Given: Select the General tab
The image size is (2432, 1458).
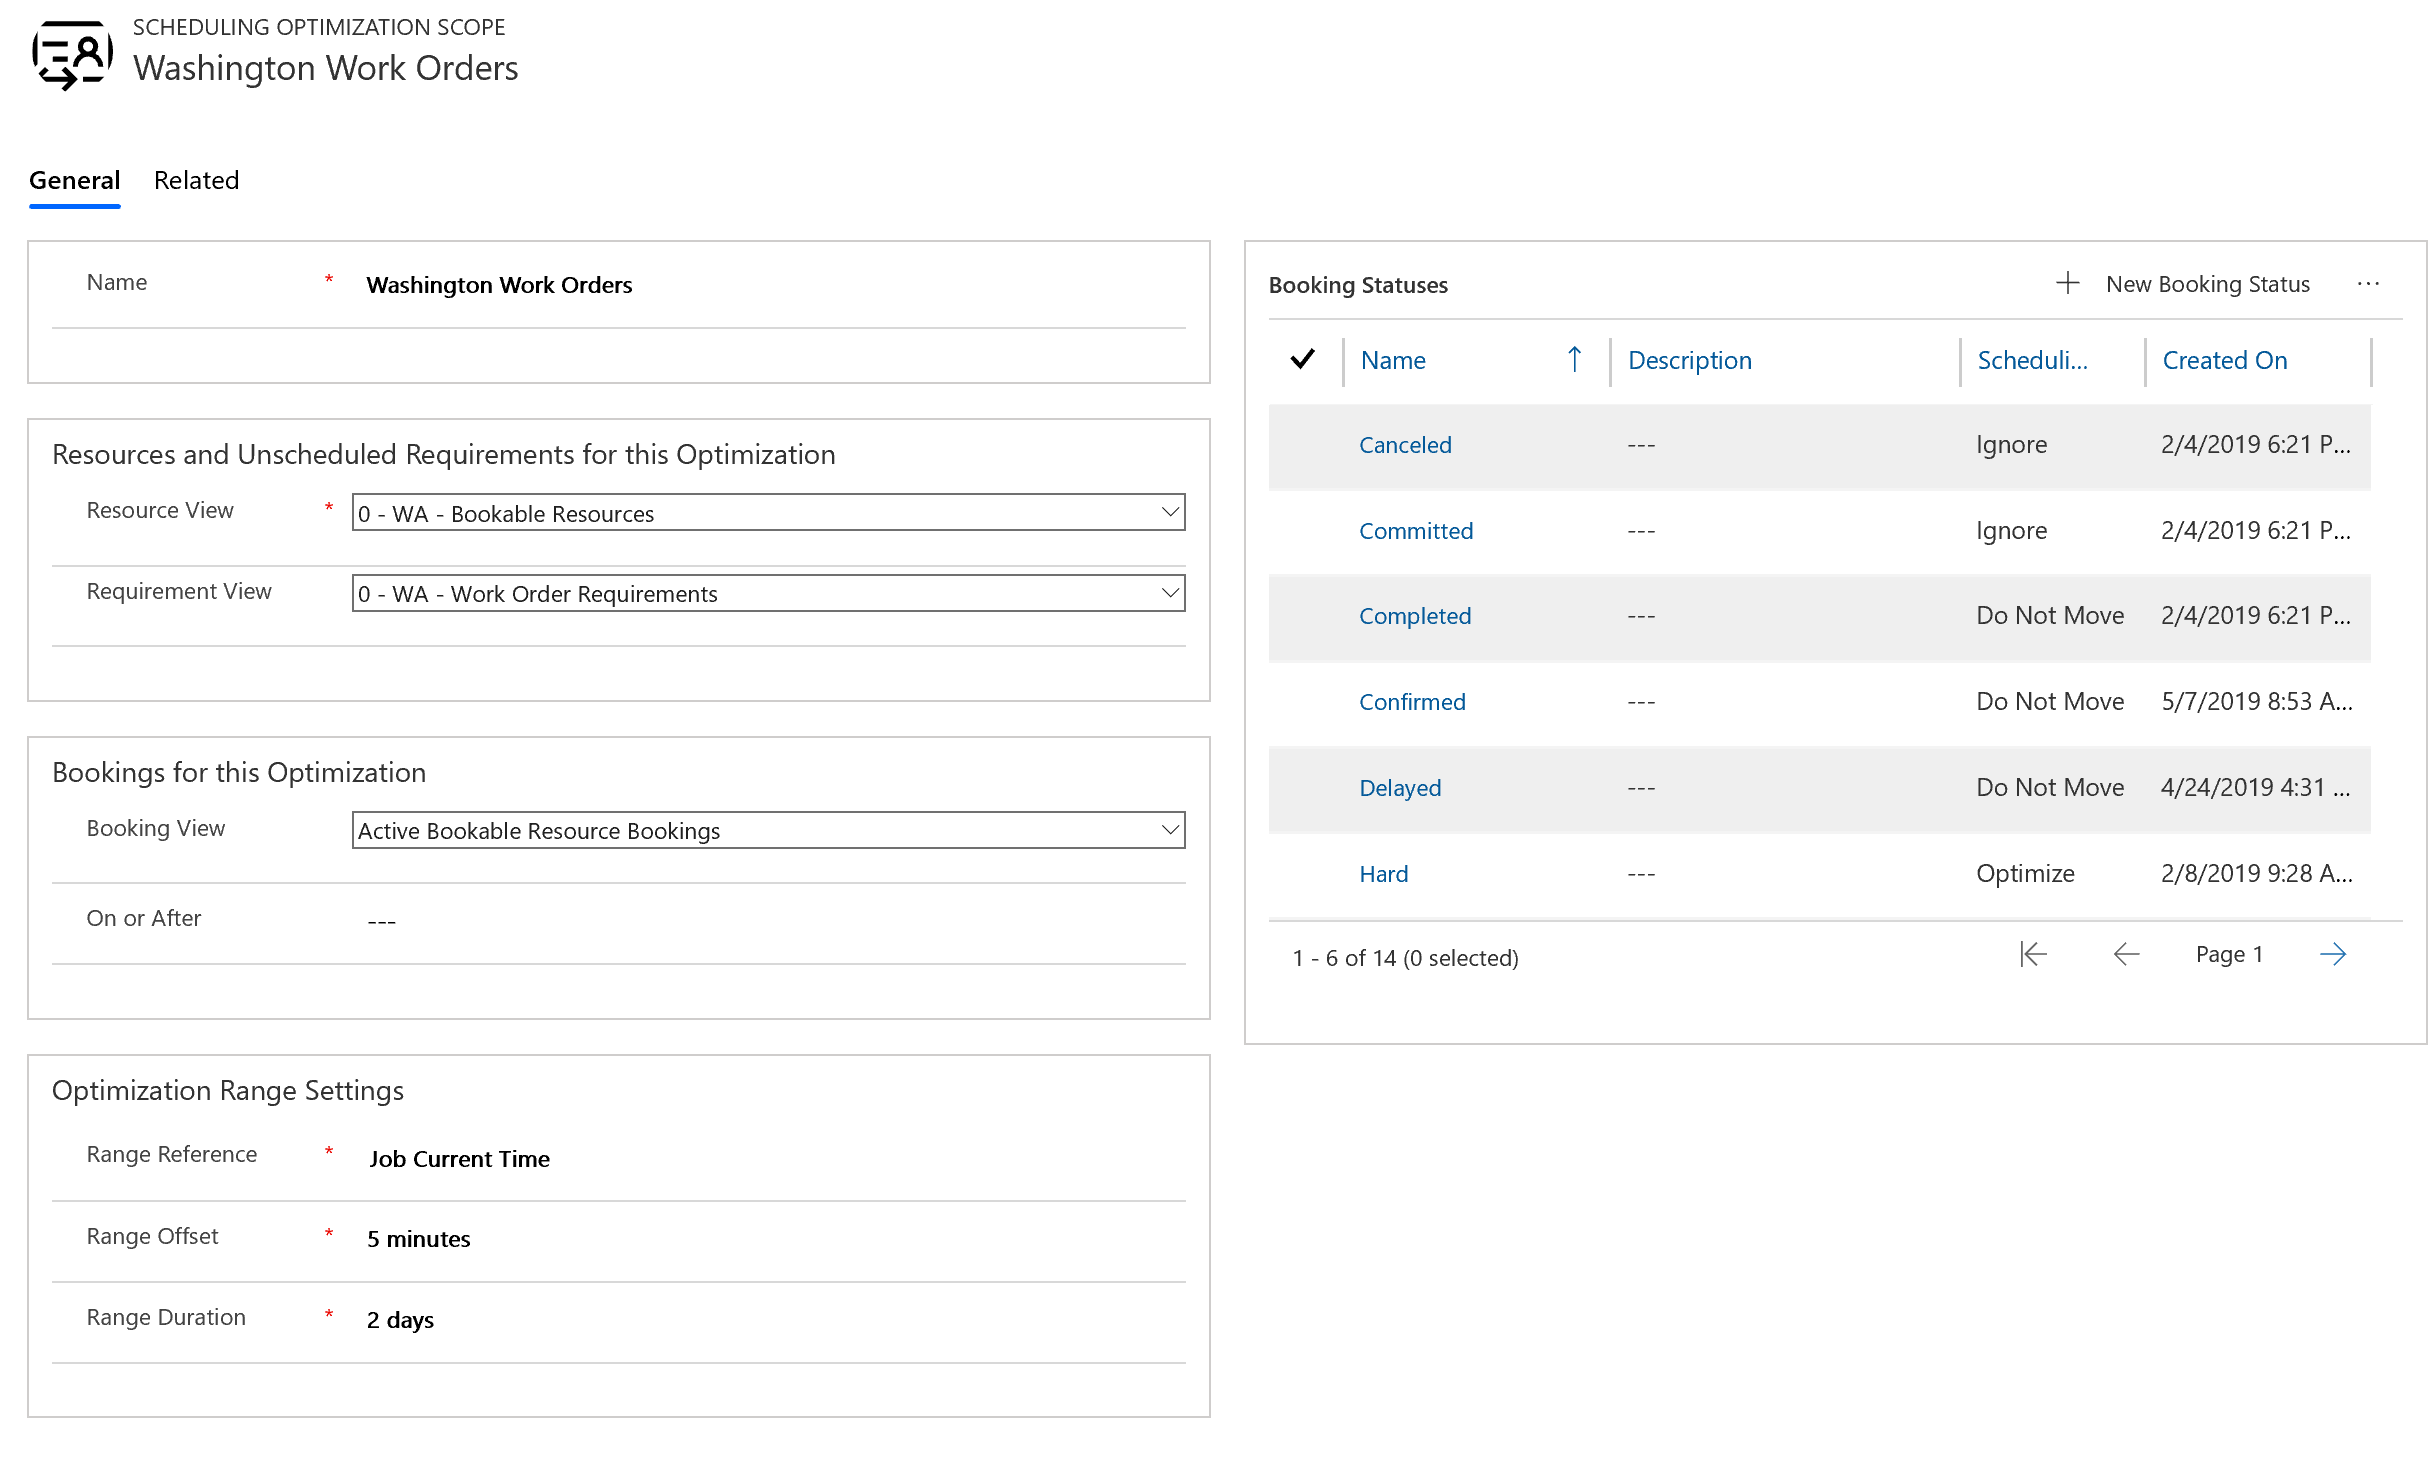Looking at the screenshot, I should click(75, 181).
